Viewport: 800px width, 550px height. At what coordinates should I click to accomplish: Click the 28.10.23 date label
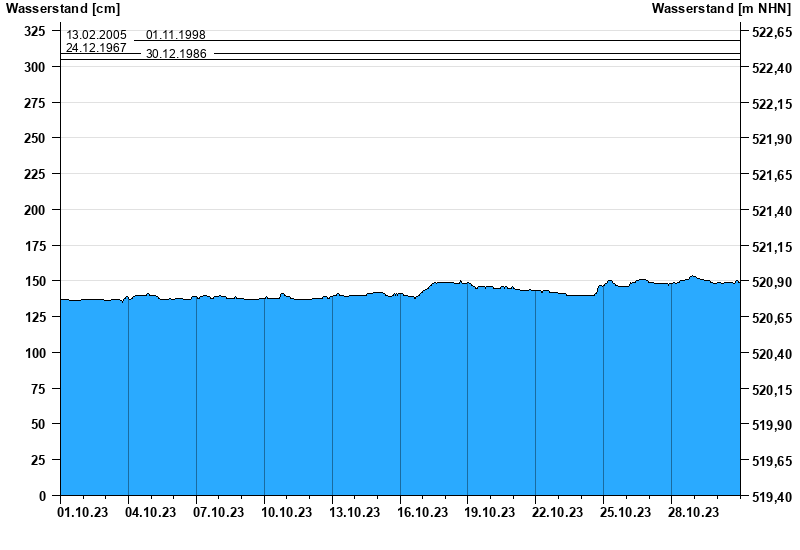694,513
